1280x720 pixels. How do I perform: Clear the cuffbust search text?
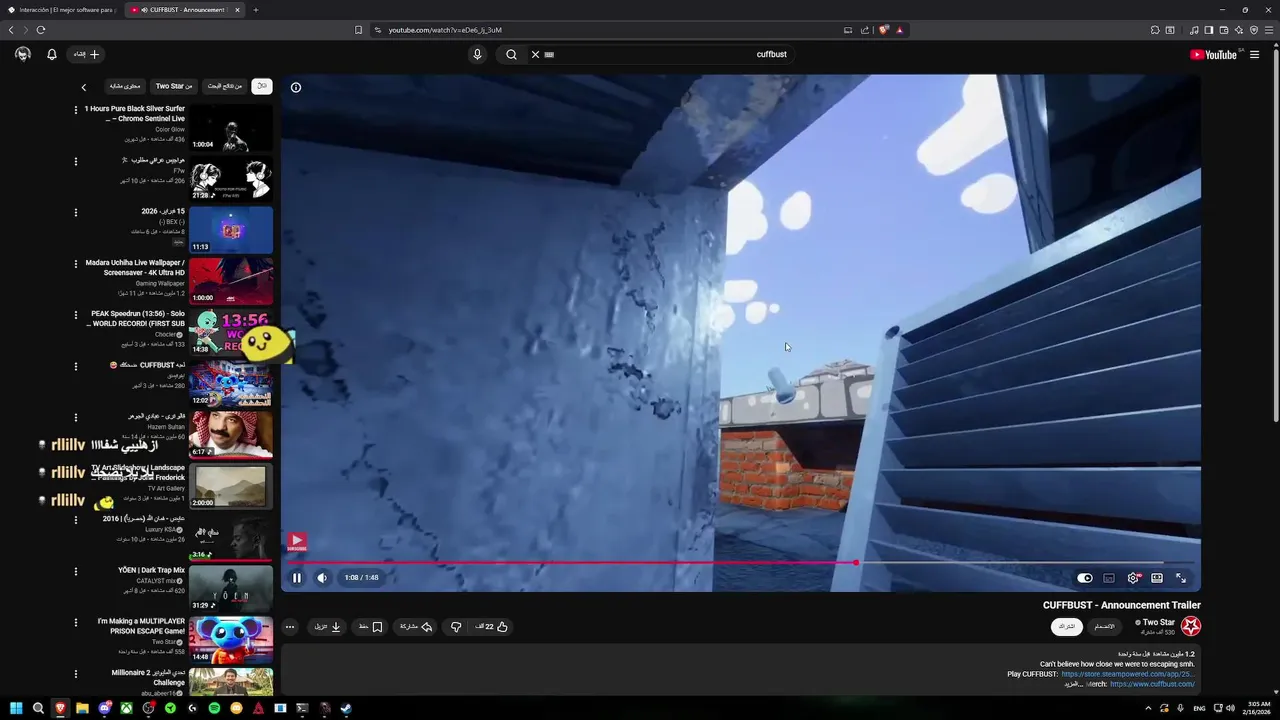[535, 55]
